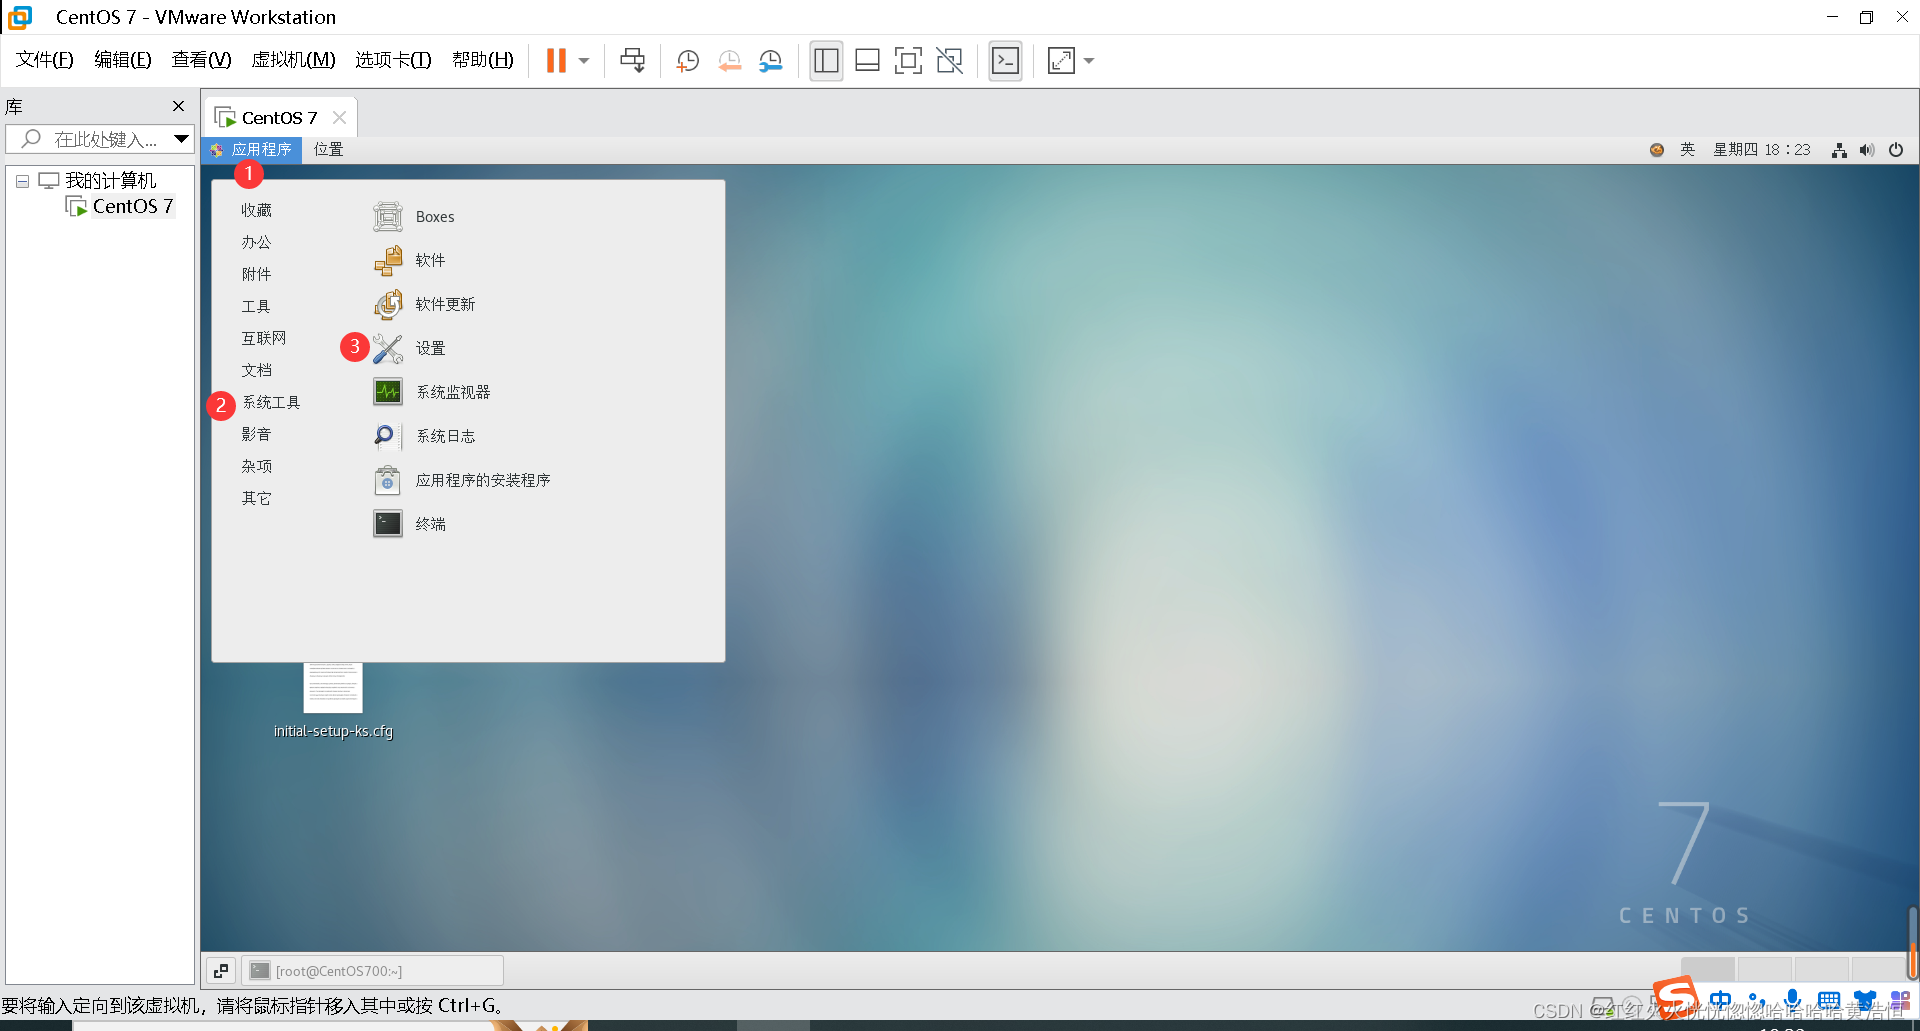Click the revert to snapshot icon

729,61
